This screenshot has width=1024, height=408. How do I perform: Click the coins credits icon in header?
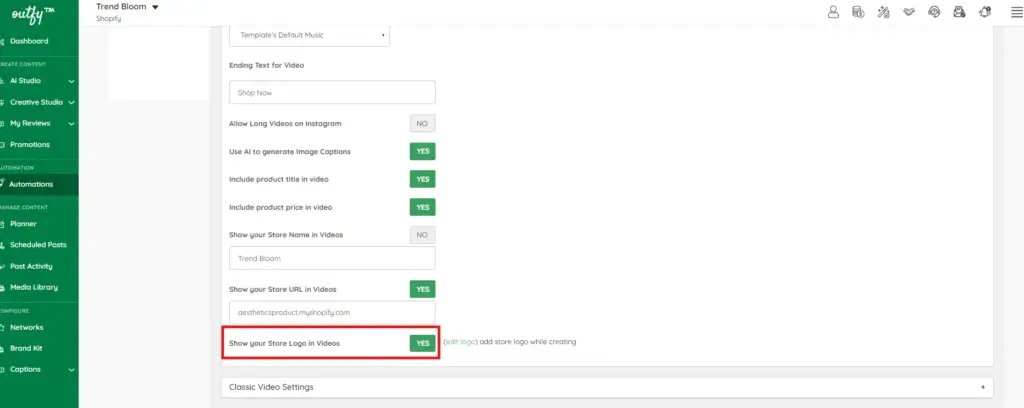click(858, 12)
